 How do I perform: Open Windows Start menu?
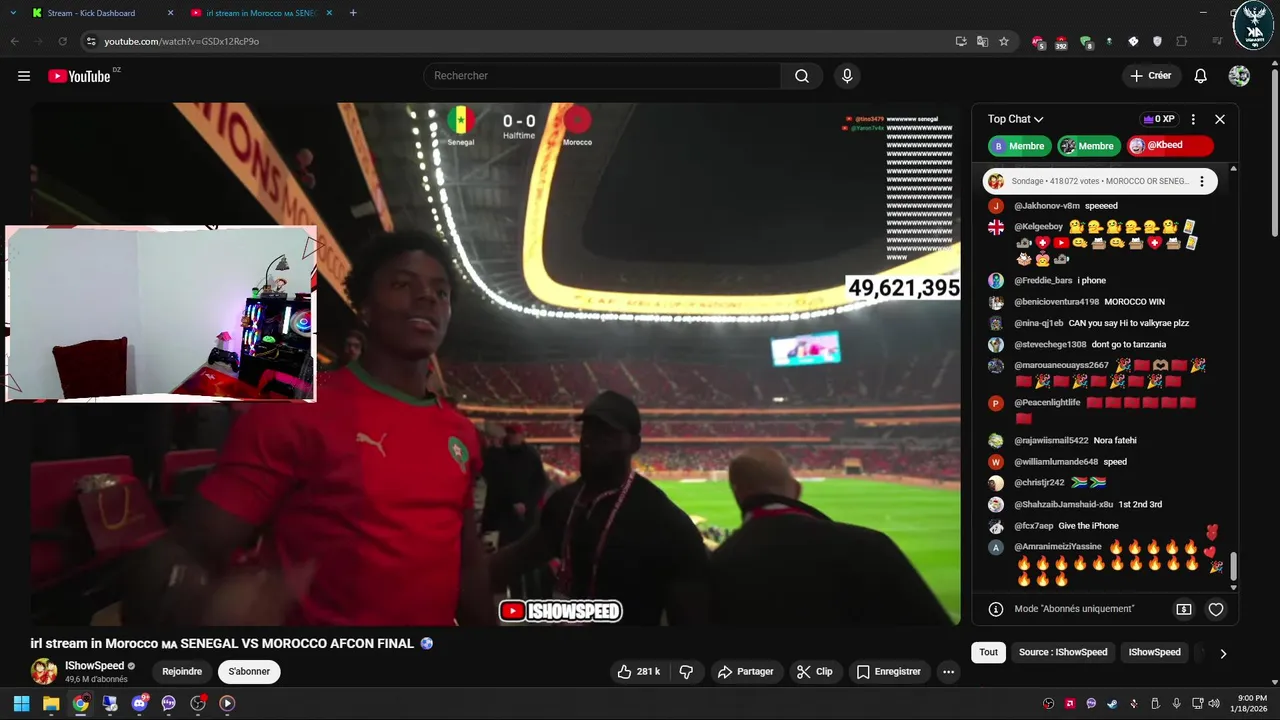pyautogui.click(x=21, y=703)
